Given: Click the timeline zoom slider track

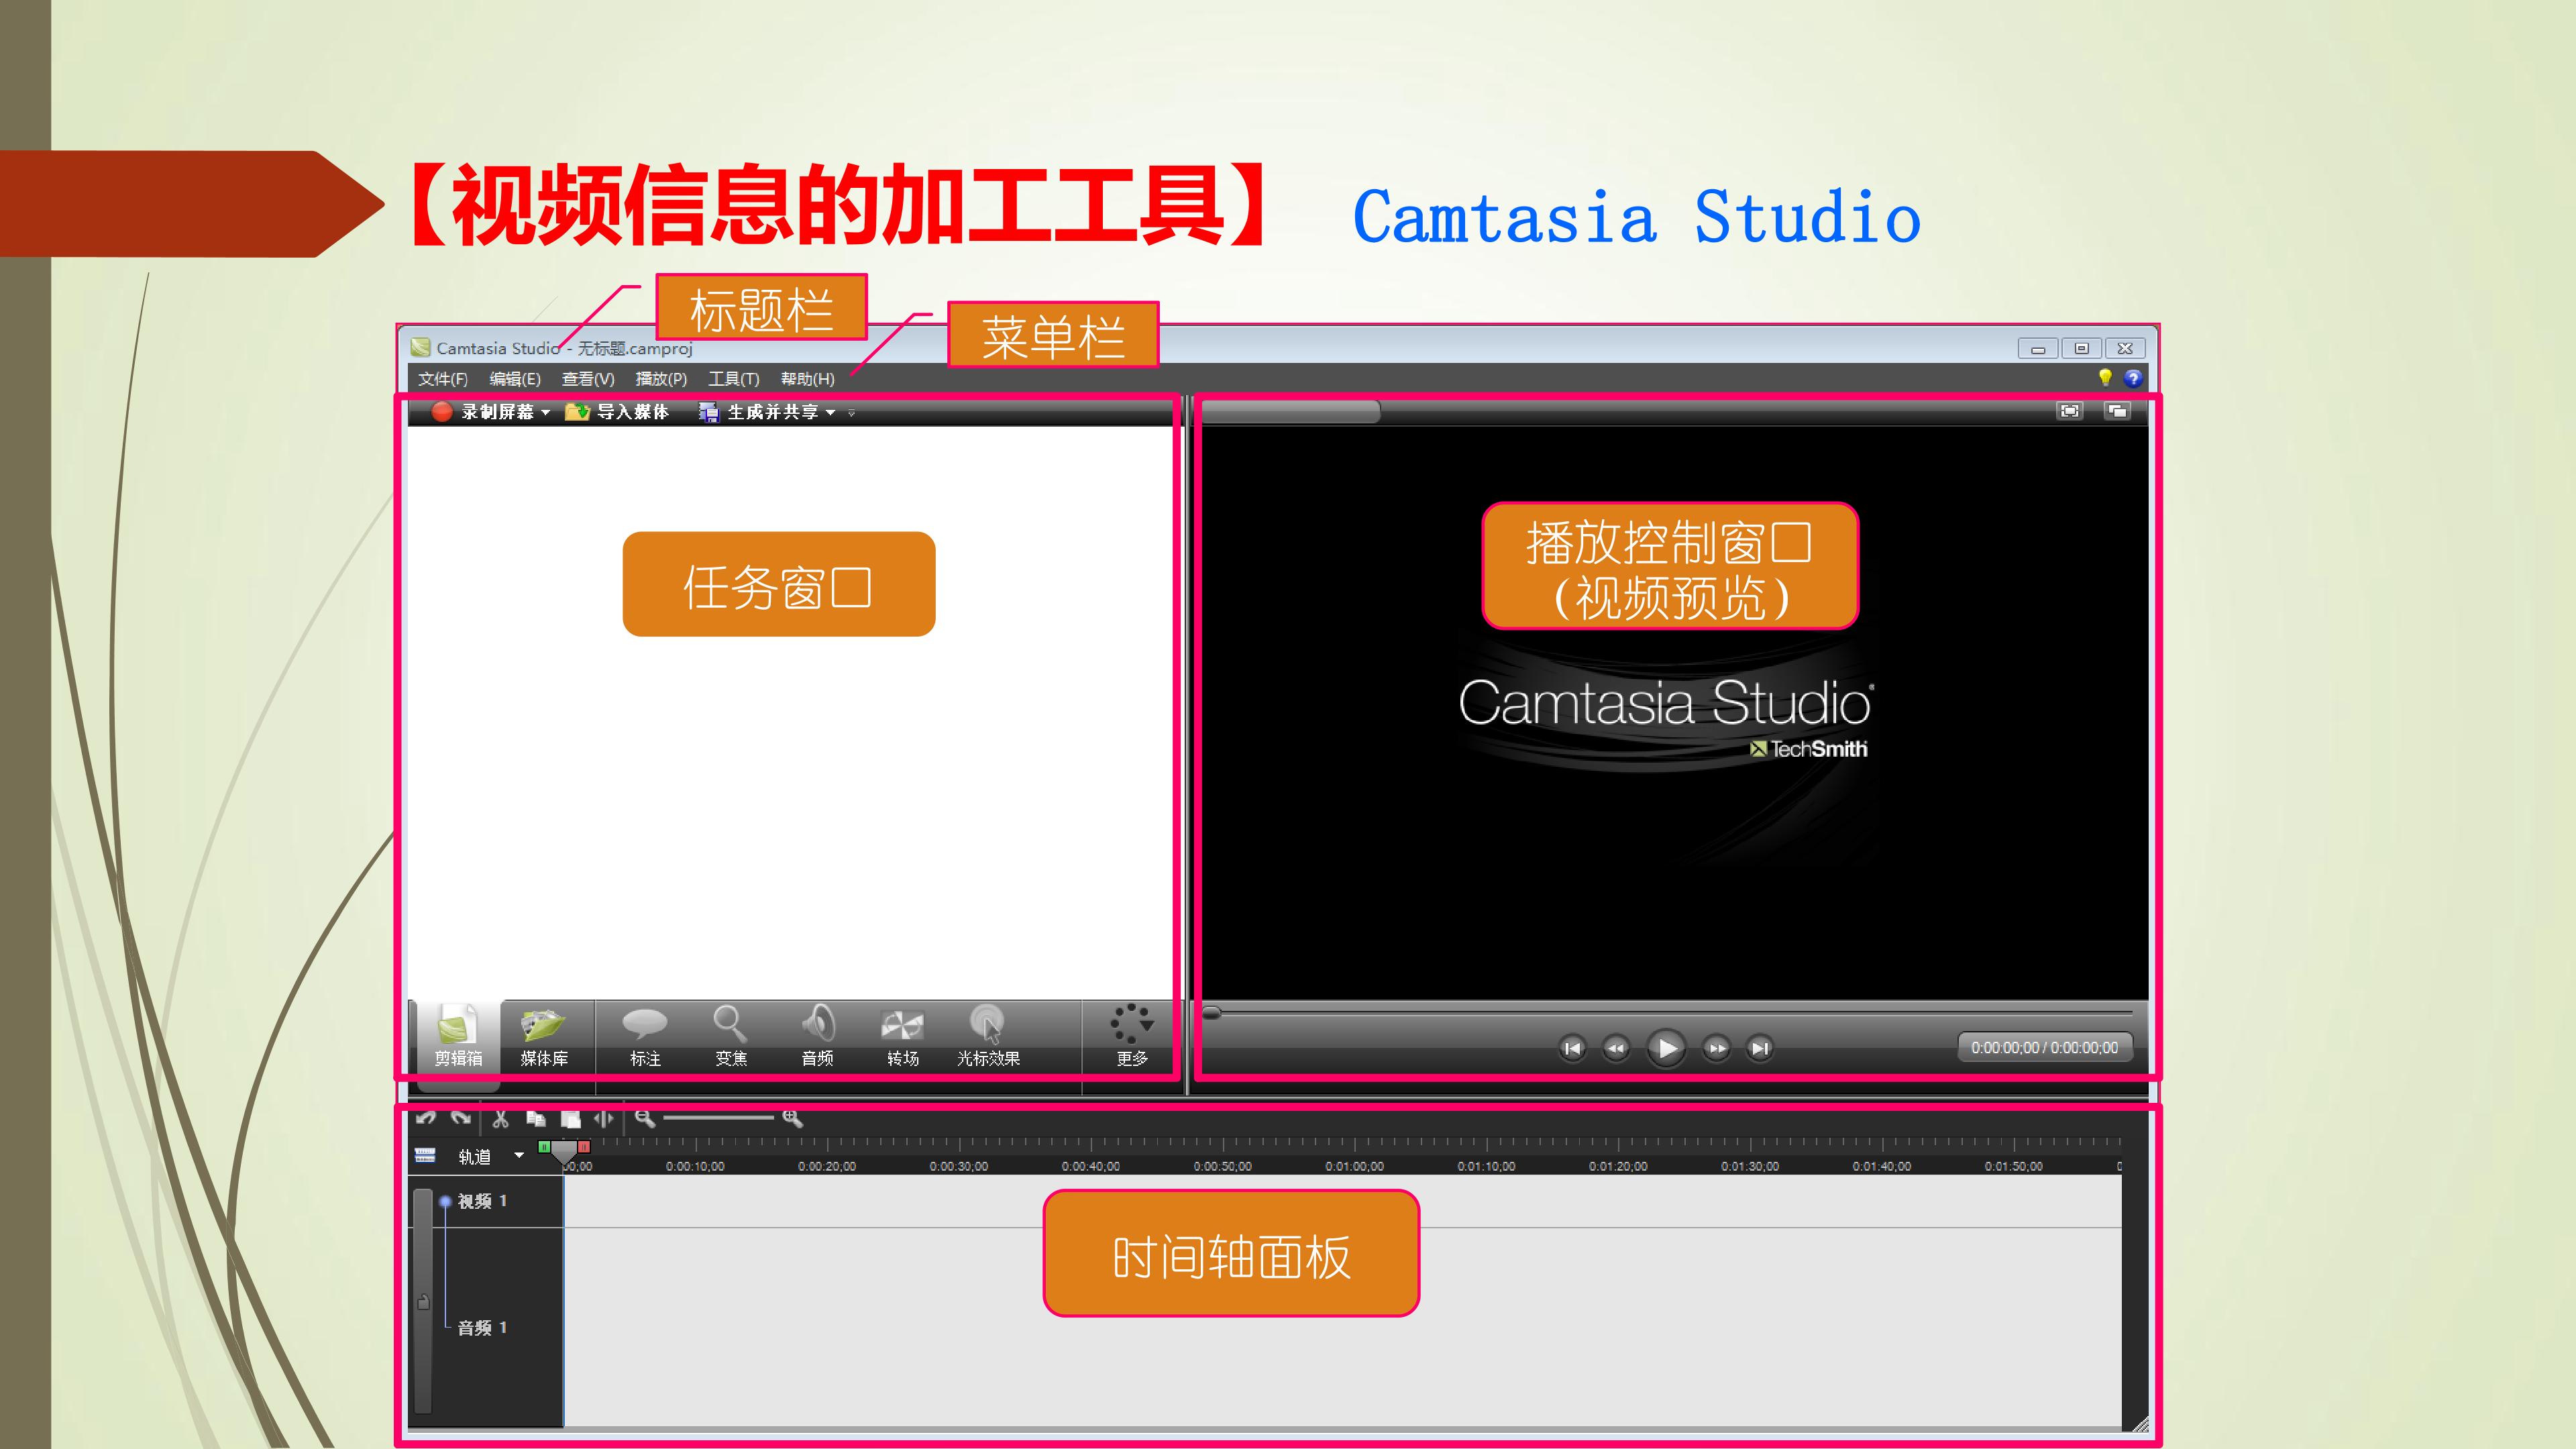Looking at the screenshot, I should [718, 1118].
